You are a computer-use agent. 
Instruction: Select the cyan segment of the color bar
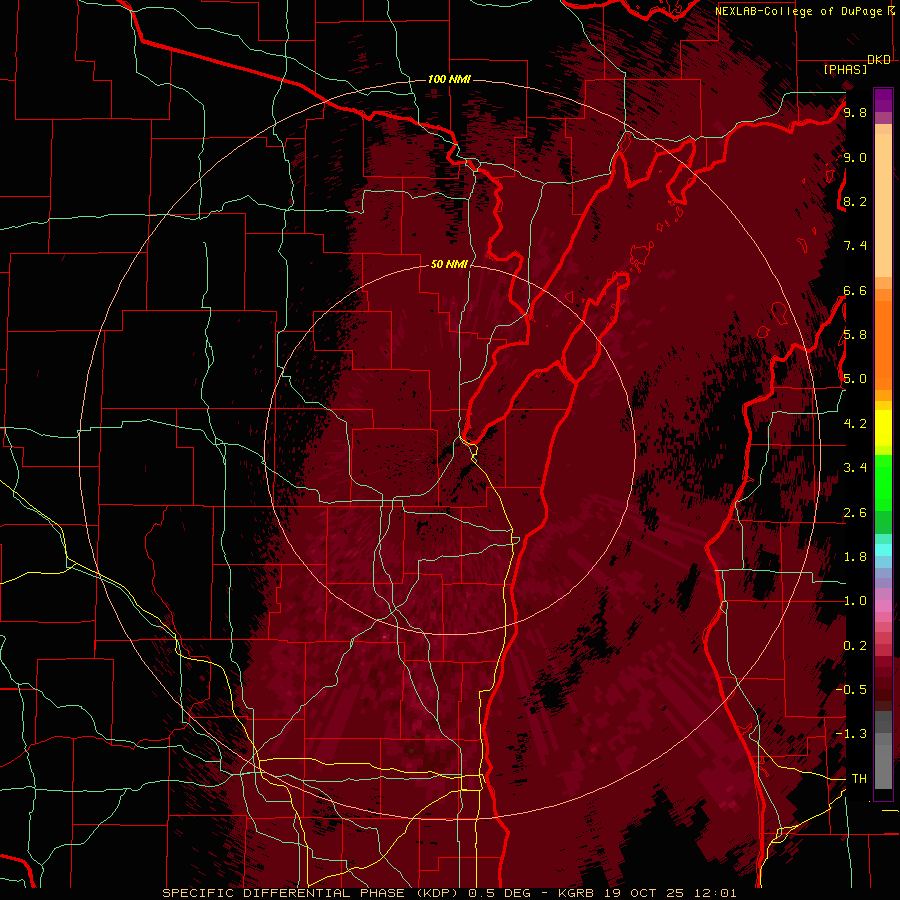click(883, 550)
